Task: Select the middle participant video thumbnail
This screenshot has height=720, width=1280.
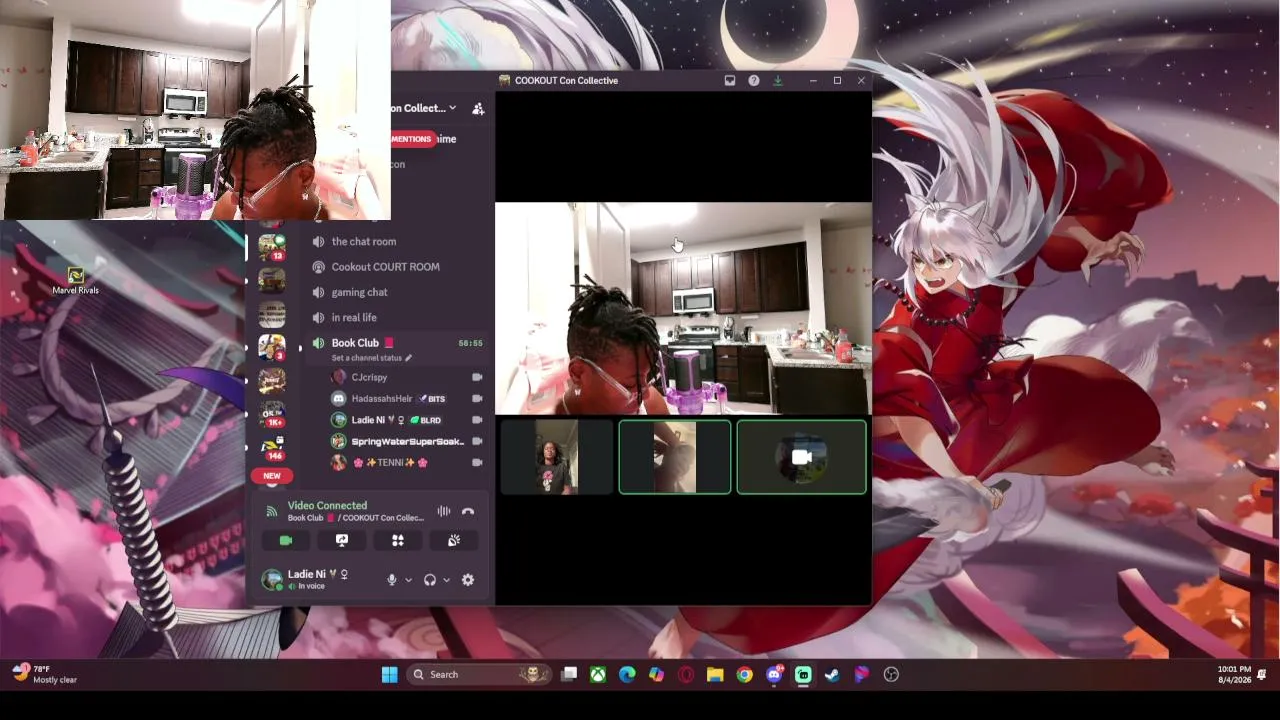Action: point(675,457)
